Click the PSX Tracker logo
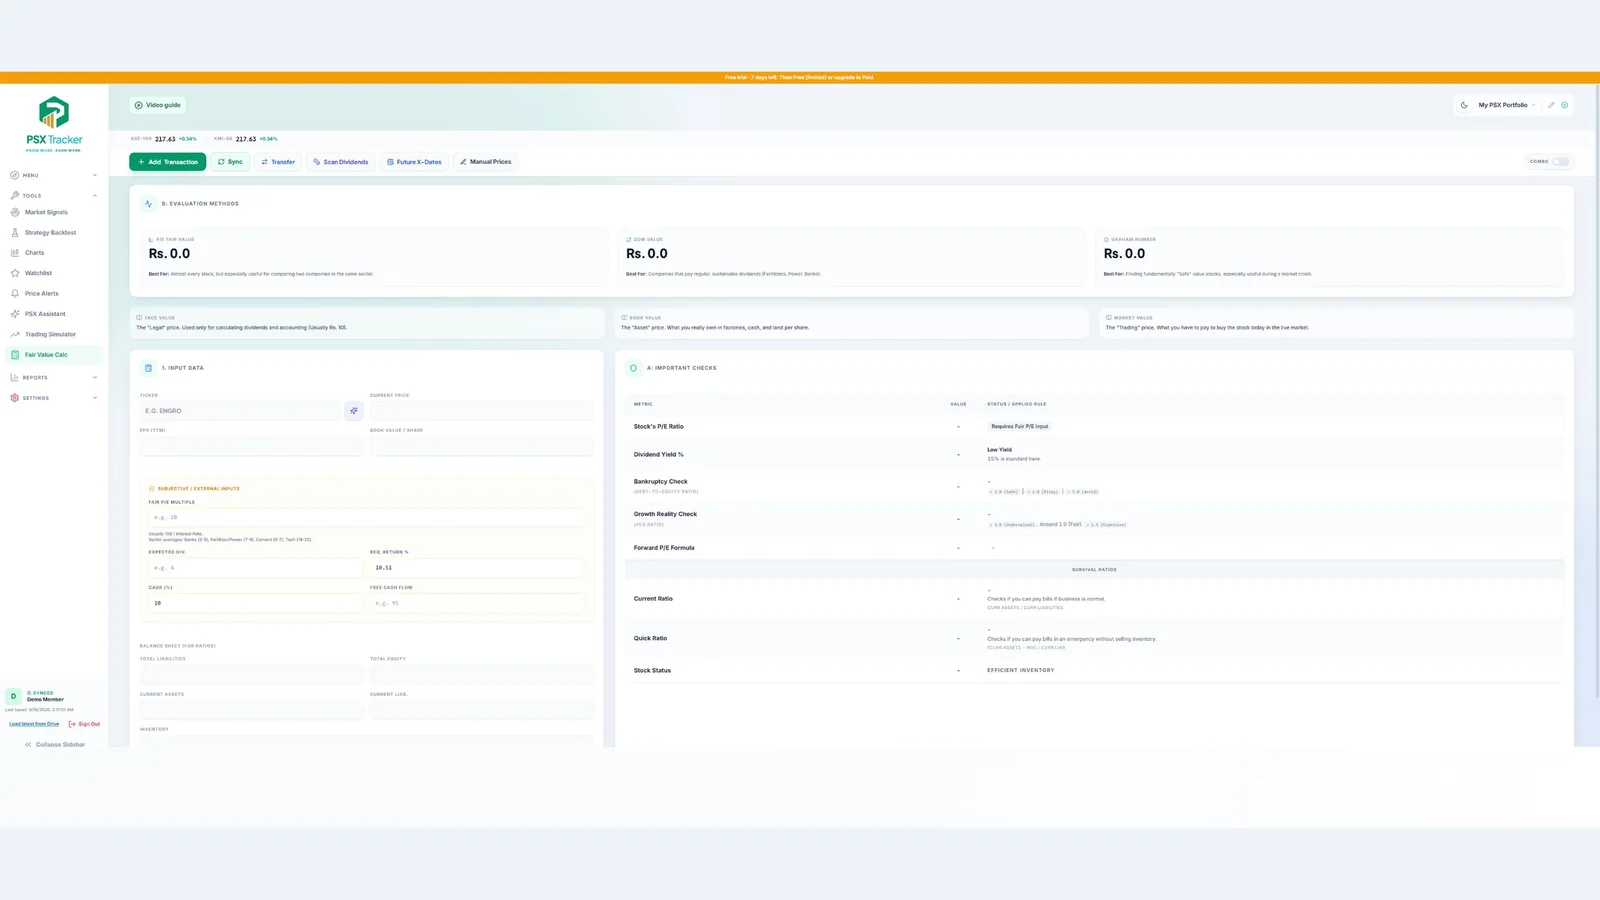 click(x=54, y=124)
